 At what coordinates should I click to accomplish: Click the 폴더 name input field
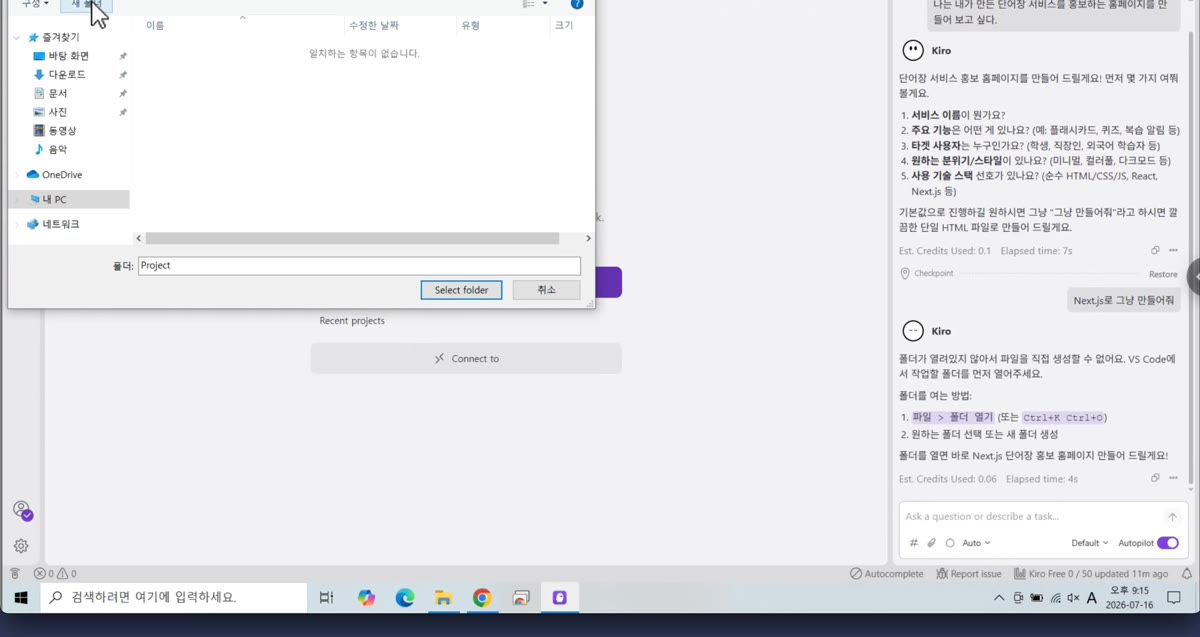pyautogui.click(x=359, y=266)
